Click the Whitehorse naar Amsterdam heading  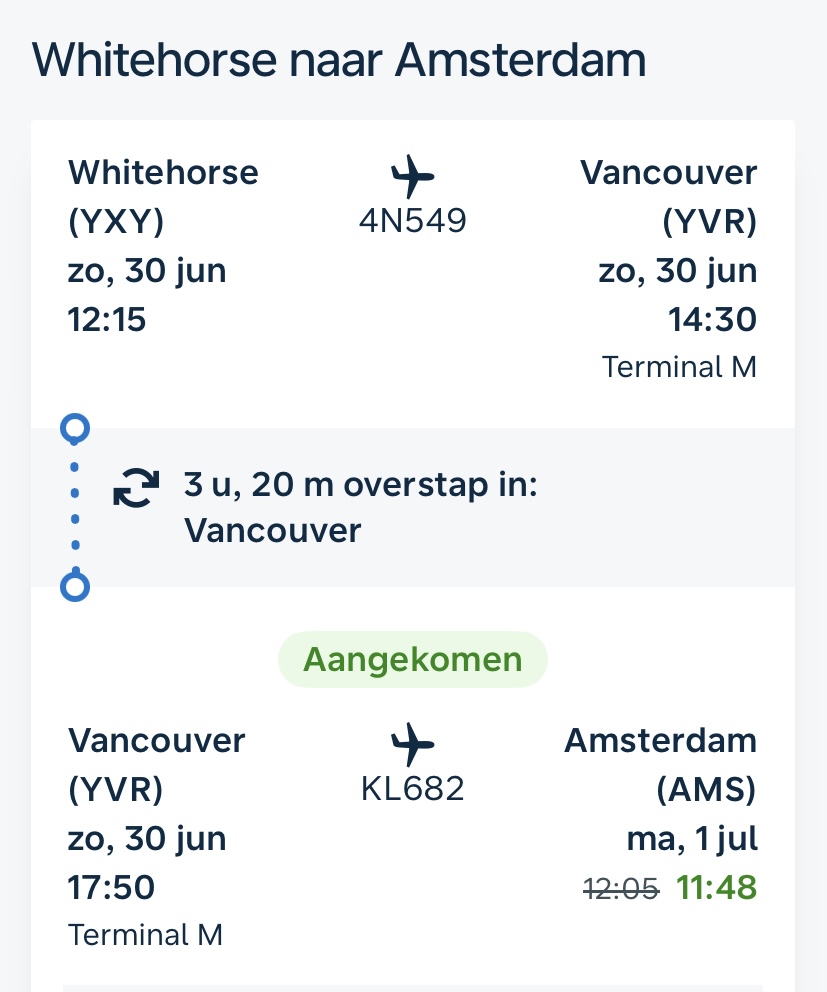339,60
